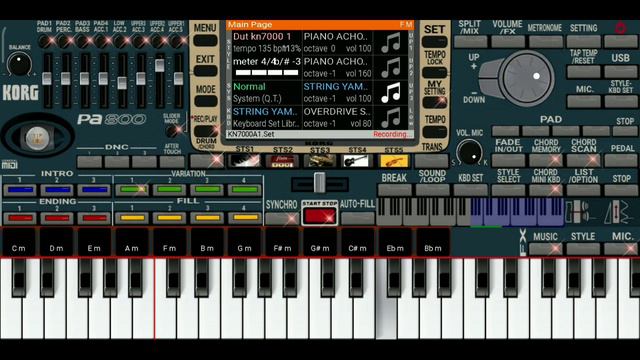Tap the note icon beside OVERDRIVE S..
Screen dimensions: 640x360
coord(391,118)
